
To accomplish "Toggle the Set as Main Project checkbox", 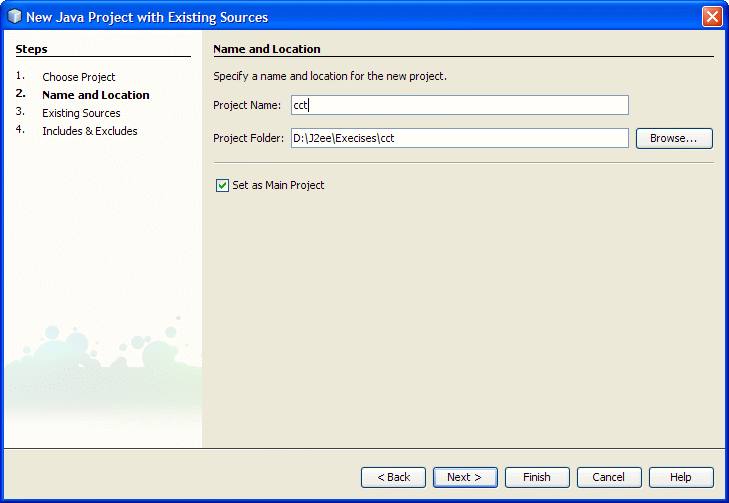I will coord(222,185).
